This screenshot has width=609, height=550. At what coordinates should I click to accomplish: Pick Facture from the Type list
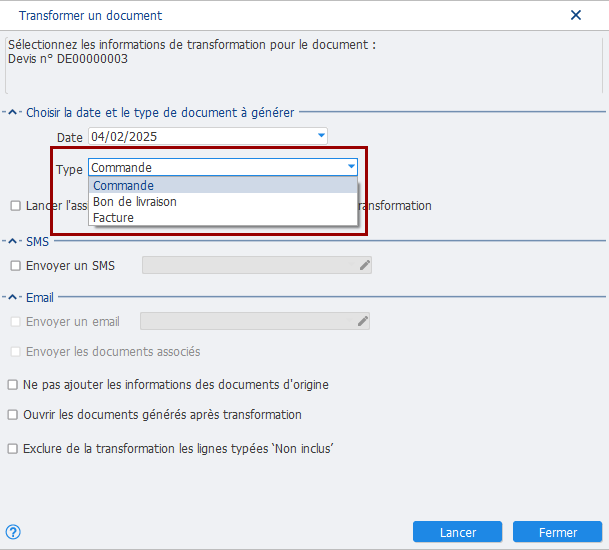[x=113, y=217]
